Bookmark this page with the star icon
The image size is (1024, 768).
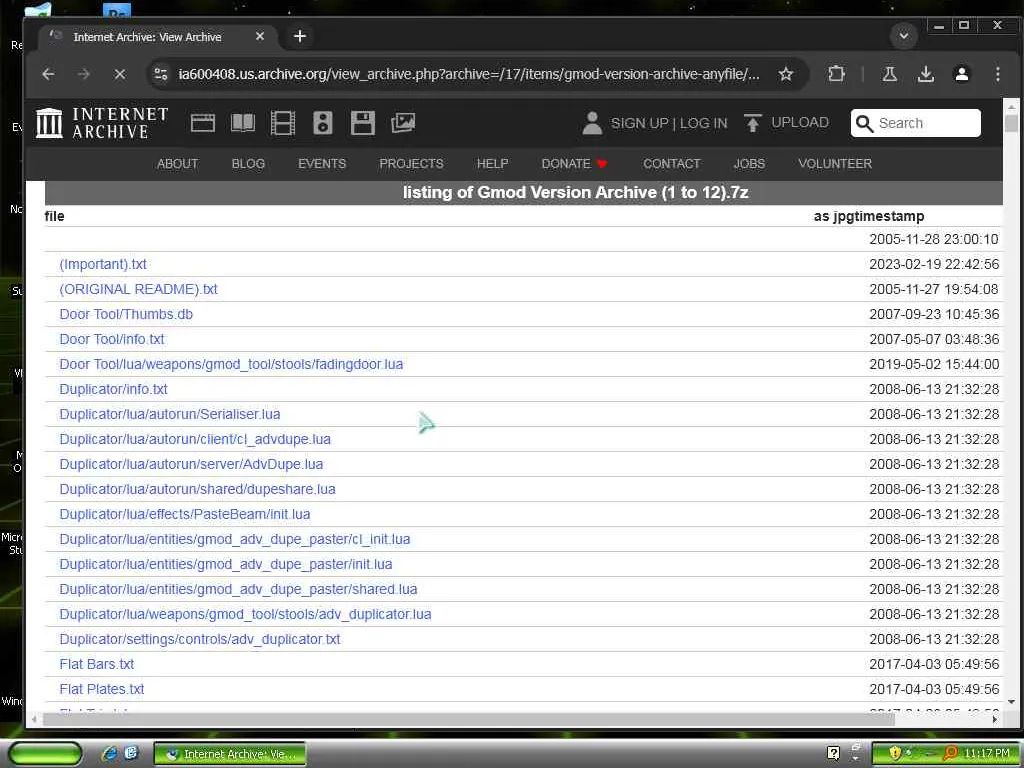[786, 74]
